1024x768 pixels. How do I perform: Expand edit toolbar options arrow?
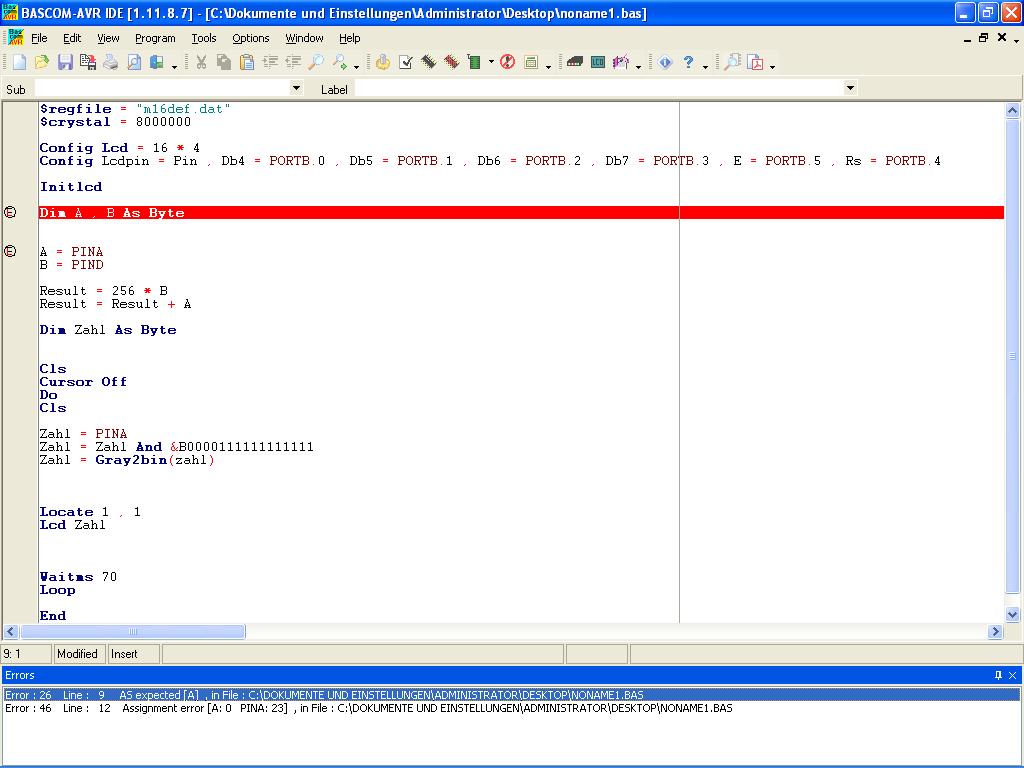point(357,66)
